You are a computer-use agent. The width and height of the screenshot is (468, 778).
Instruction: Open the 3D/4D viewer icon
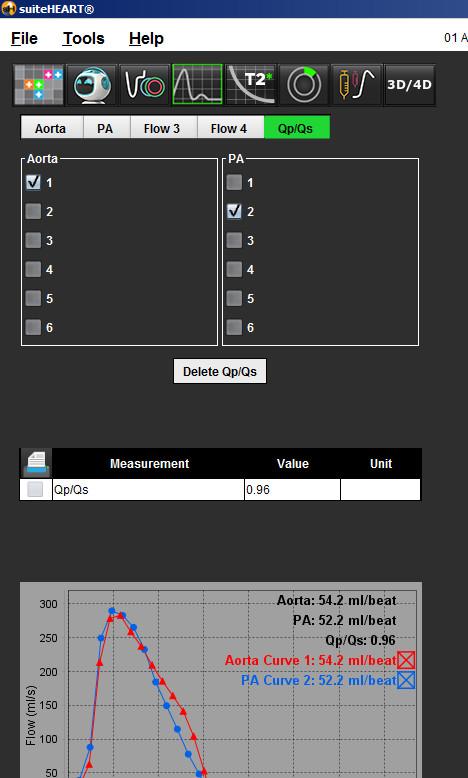pyautogui.click(x=409, y=85)
